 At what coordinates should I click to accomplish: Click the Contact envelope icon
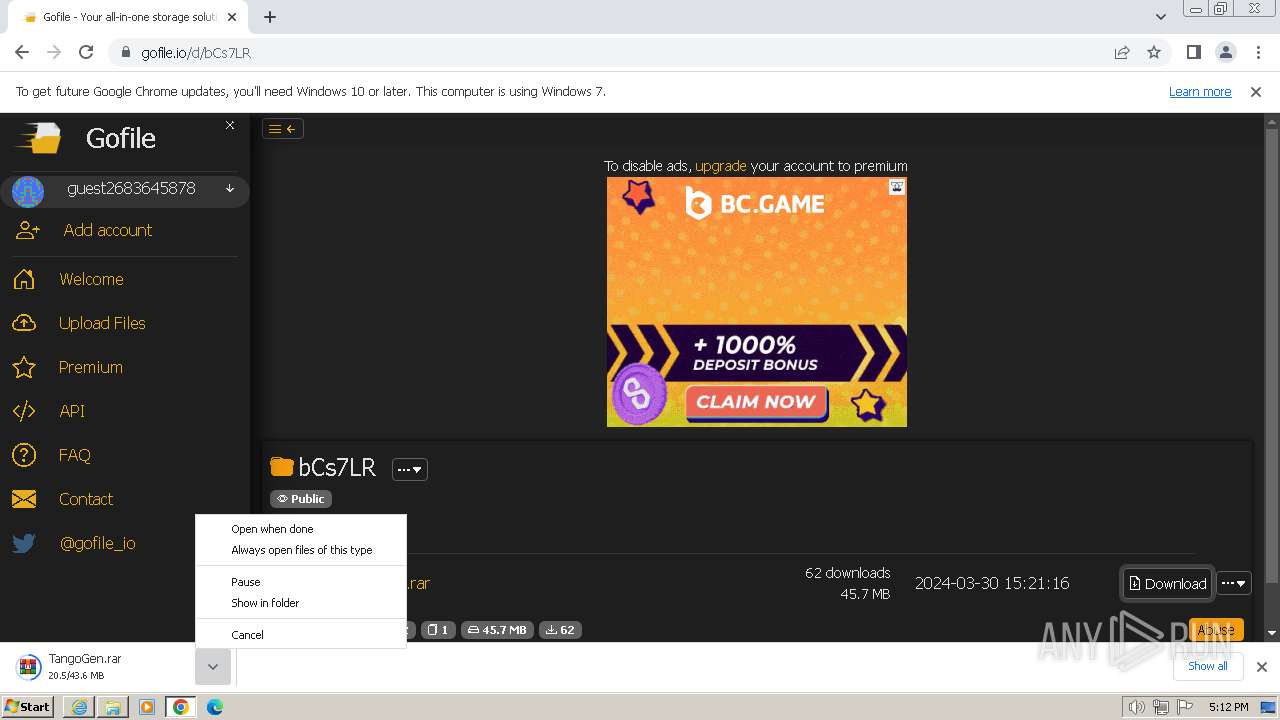(x=24, y=499)
